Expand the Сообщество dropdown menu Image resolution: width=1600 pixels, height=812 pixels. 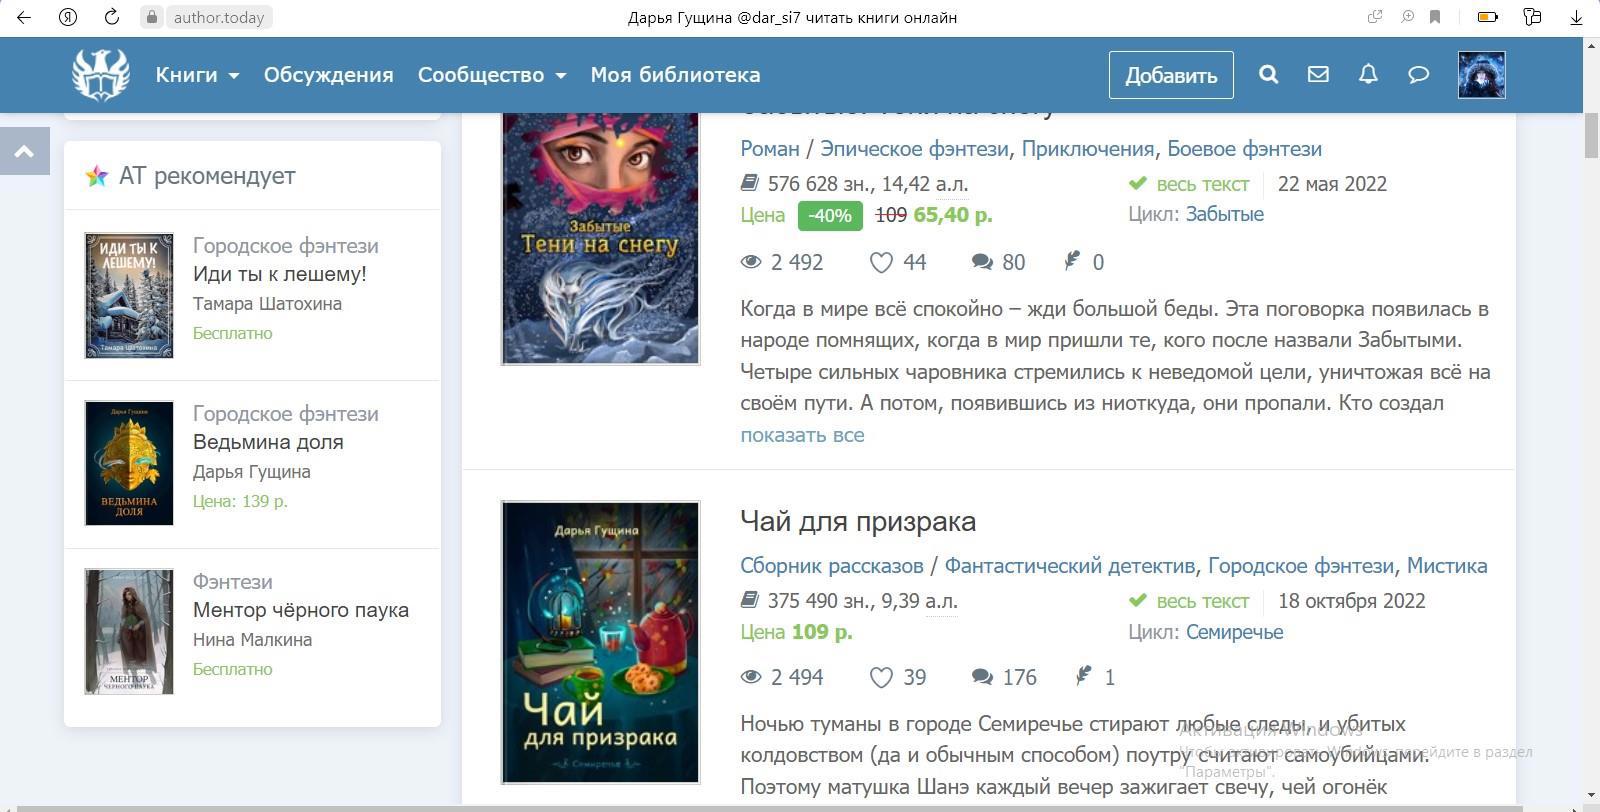tap(492, 75)
